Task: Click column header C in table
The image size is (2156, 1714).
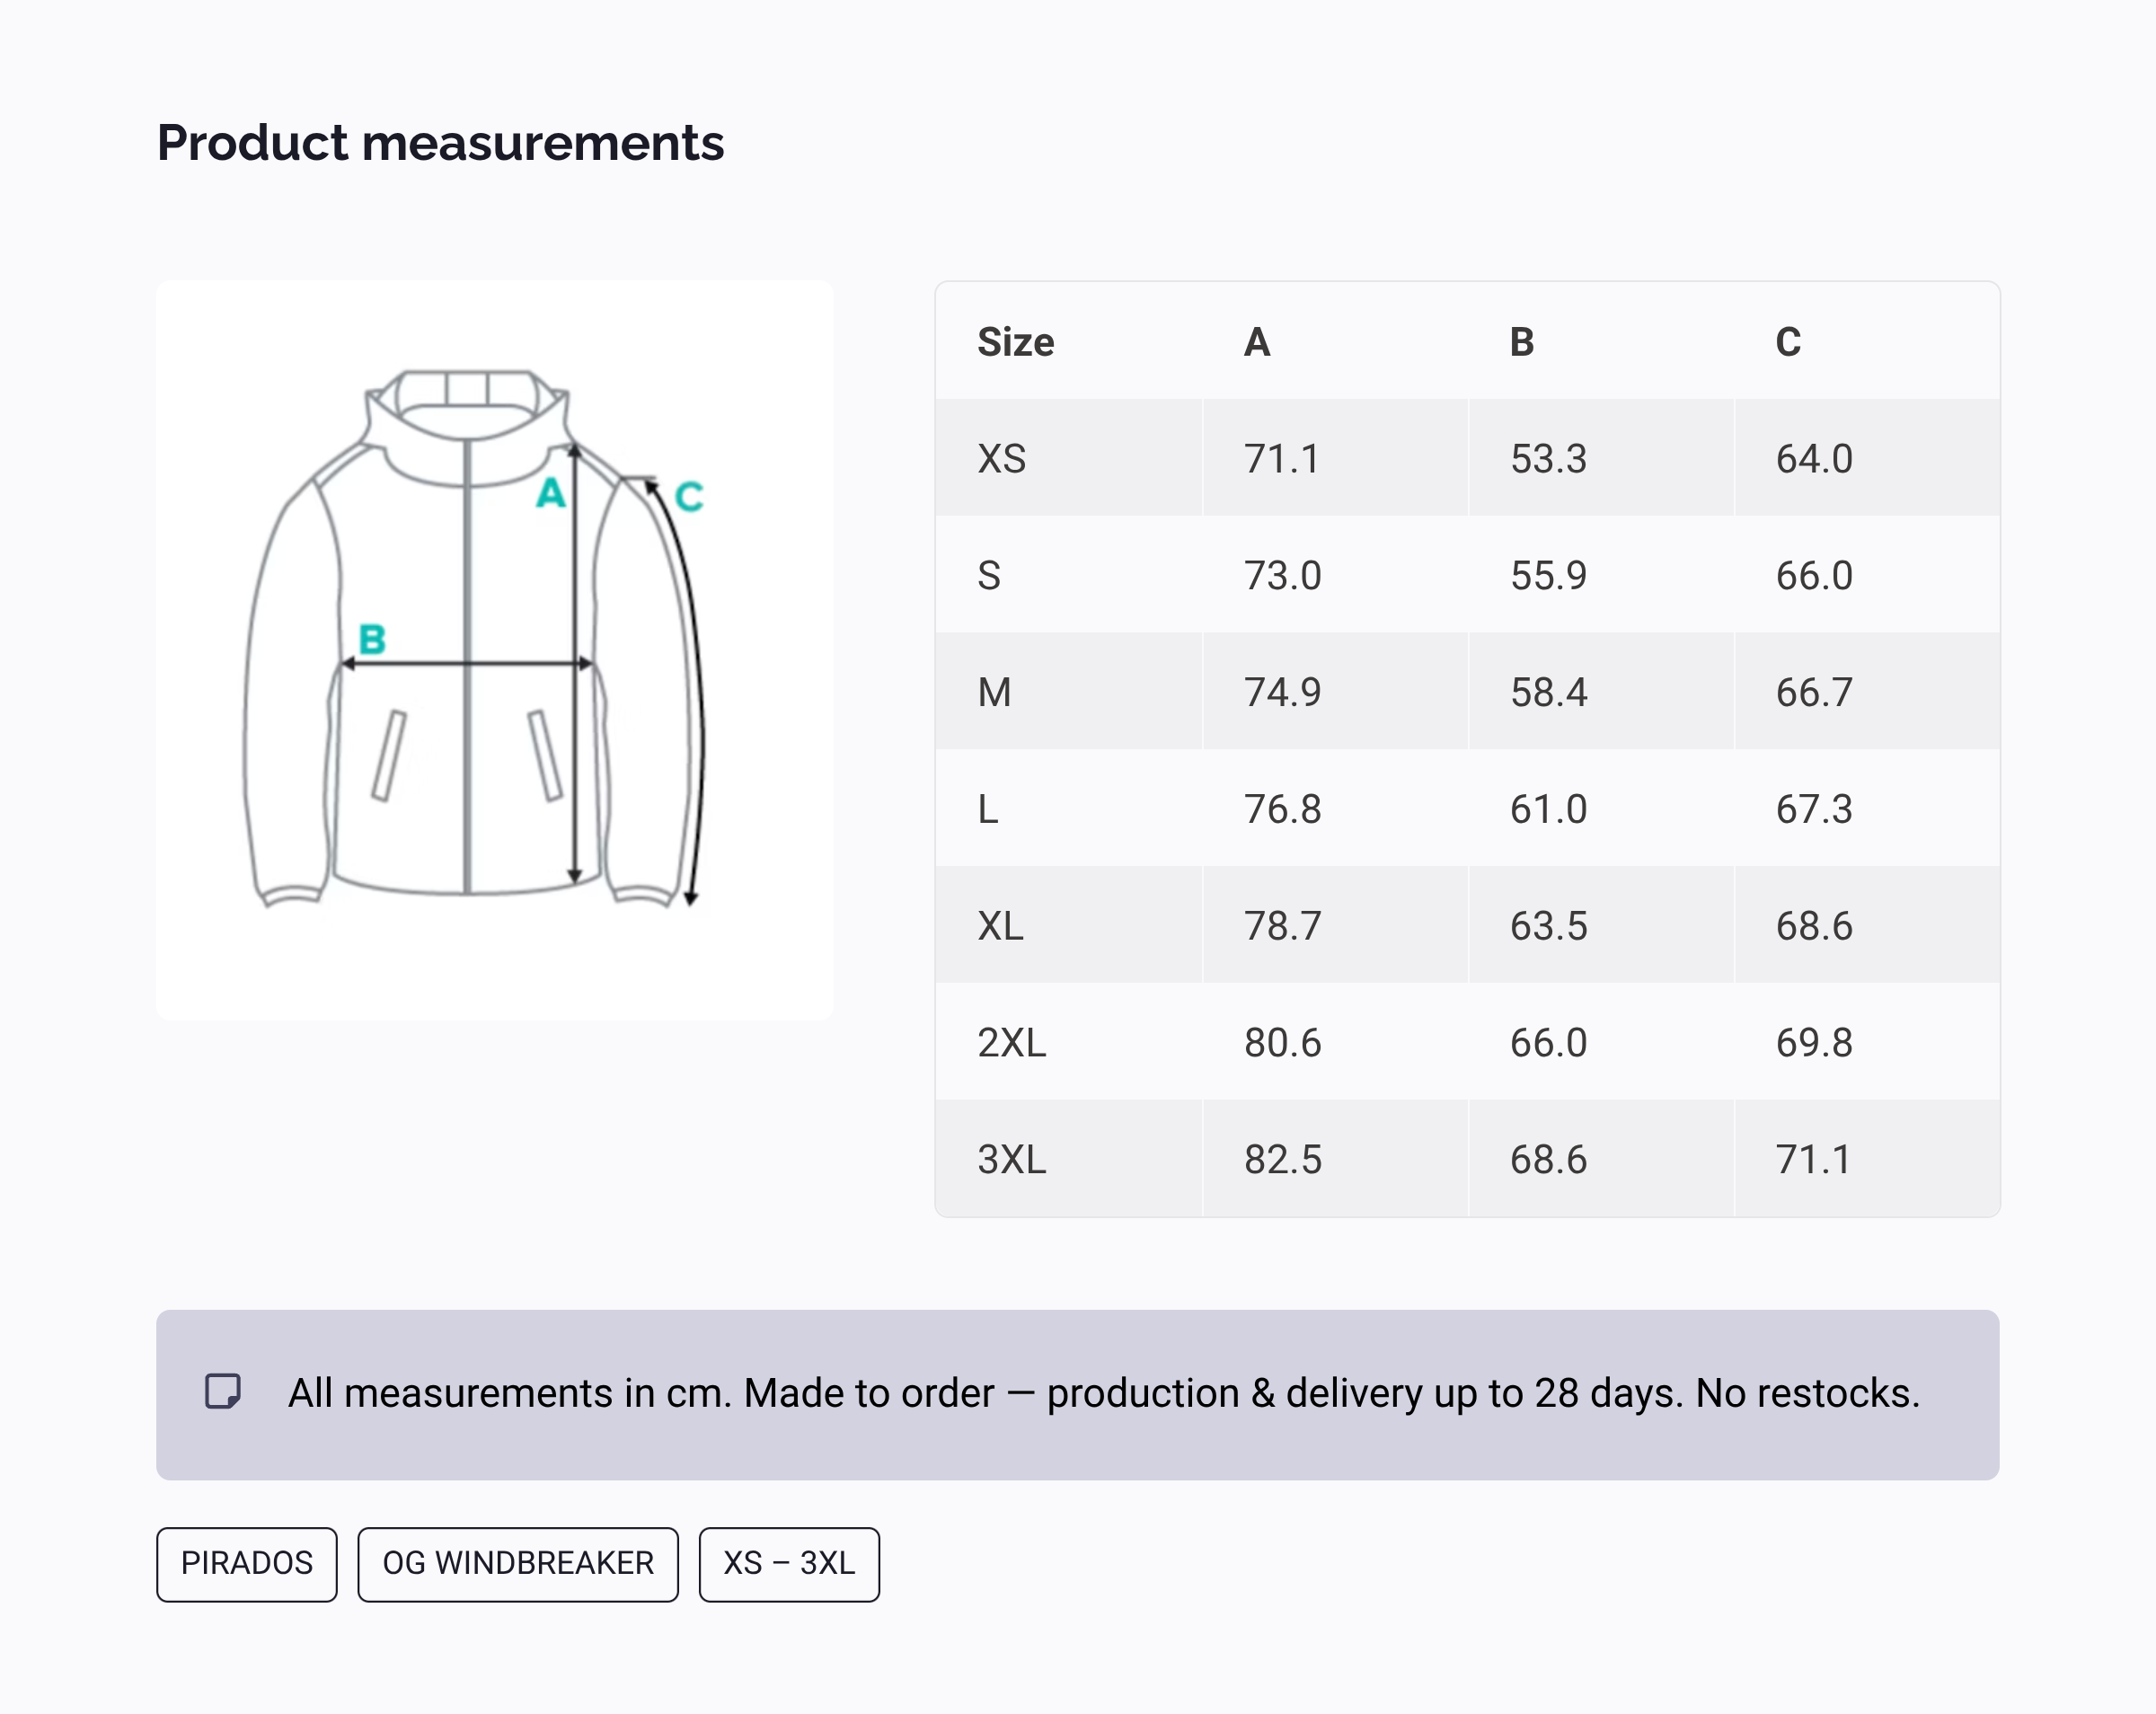Action: coord(1787,342)
